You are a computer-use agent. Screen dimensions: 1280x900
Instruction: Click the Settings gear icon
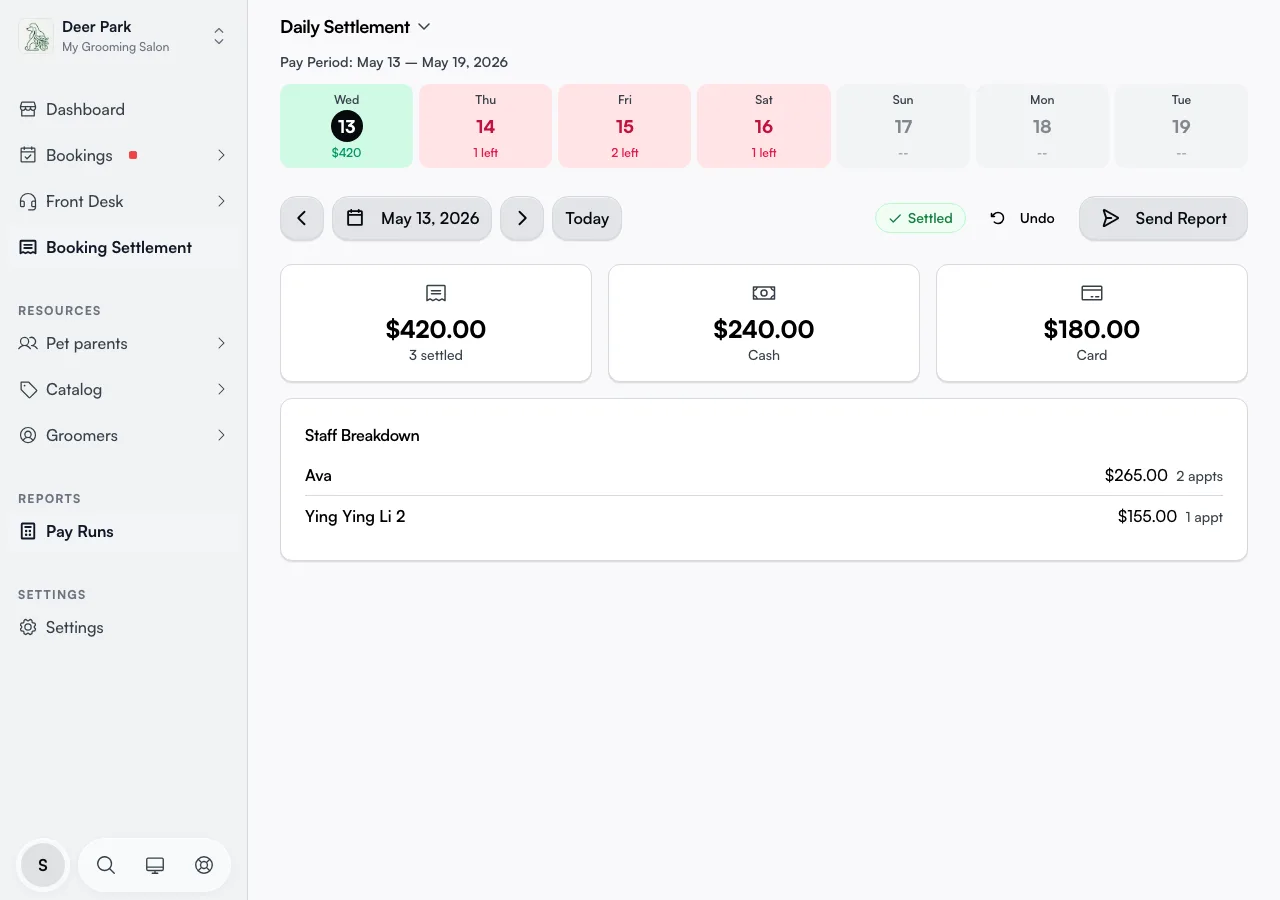(28, 627)
